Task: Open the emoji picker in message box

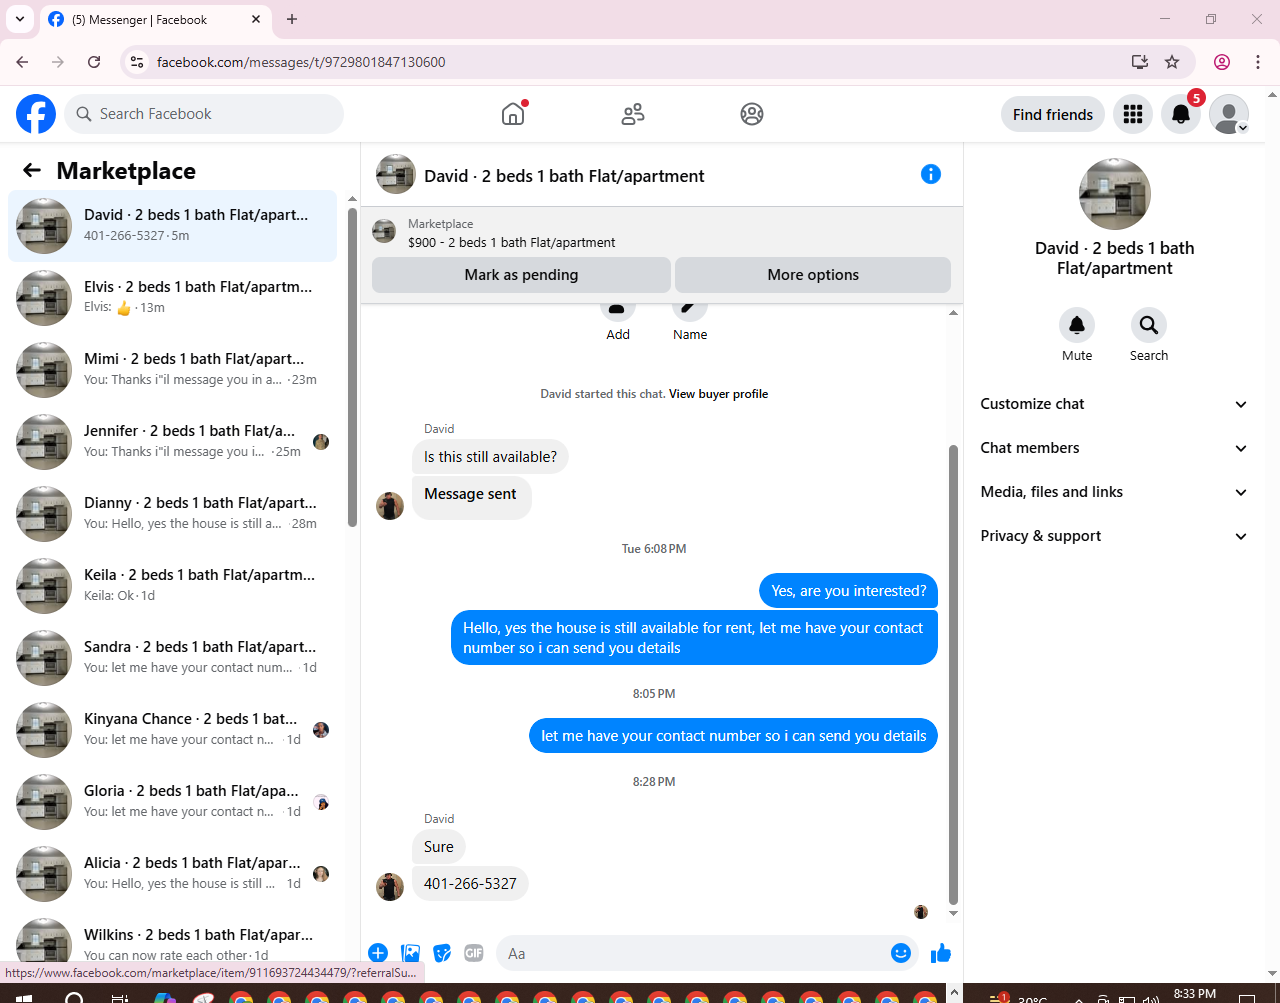Action: (900, 953)
